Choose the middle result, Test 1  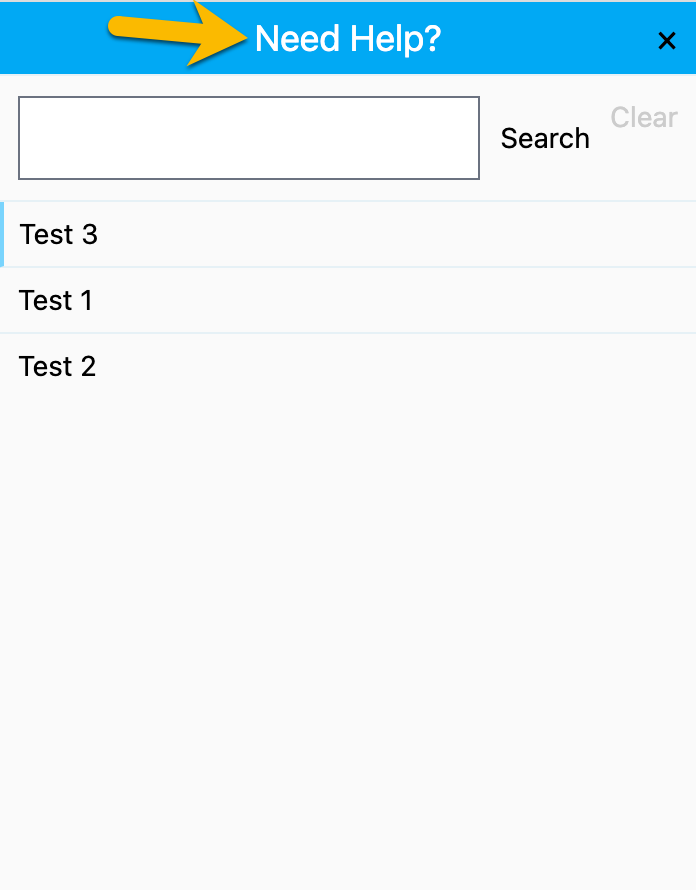56,301
